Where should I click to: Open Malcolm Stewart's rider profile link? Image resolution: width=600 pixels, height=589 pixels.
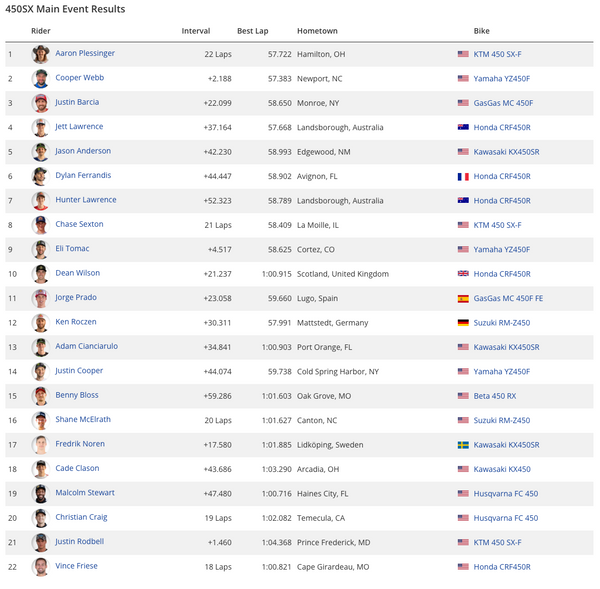(85, 493)
